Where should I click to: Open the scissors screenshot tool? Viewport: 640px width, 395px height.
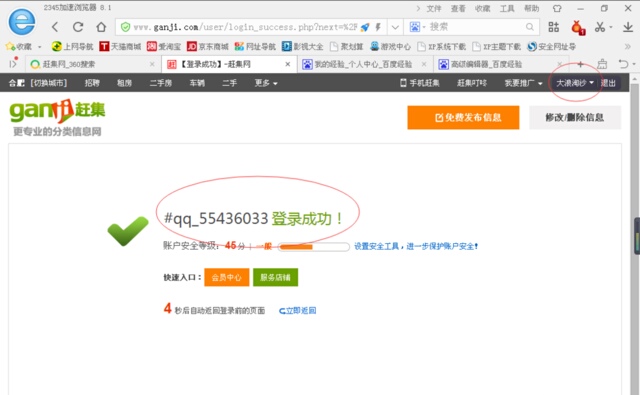click(x=600, y=27)
